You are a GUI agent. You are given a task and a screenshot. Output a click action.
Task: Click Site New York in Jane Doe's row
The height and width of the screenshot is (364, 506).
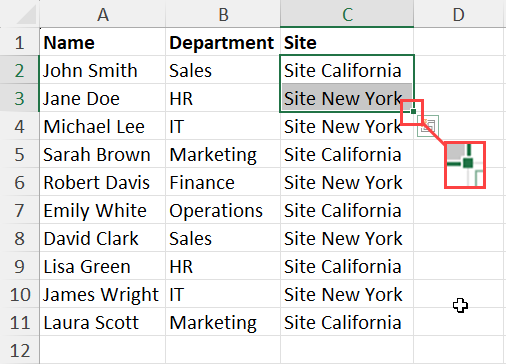(347, 98)
